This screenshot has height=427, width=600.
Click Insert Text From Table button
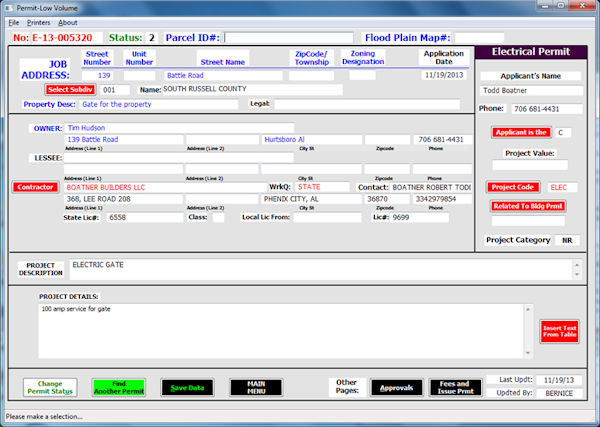559,331
